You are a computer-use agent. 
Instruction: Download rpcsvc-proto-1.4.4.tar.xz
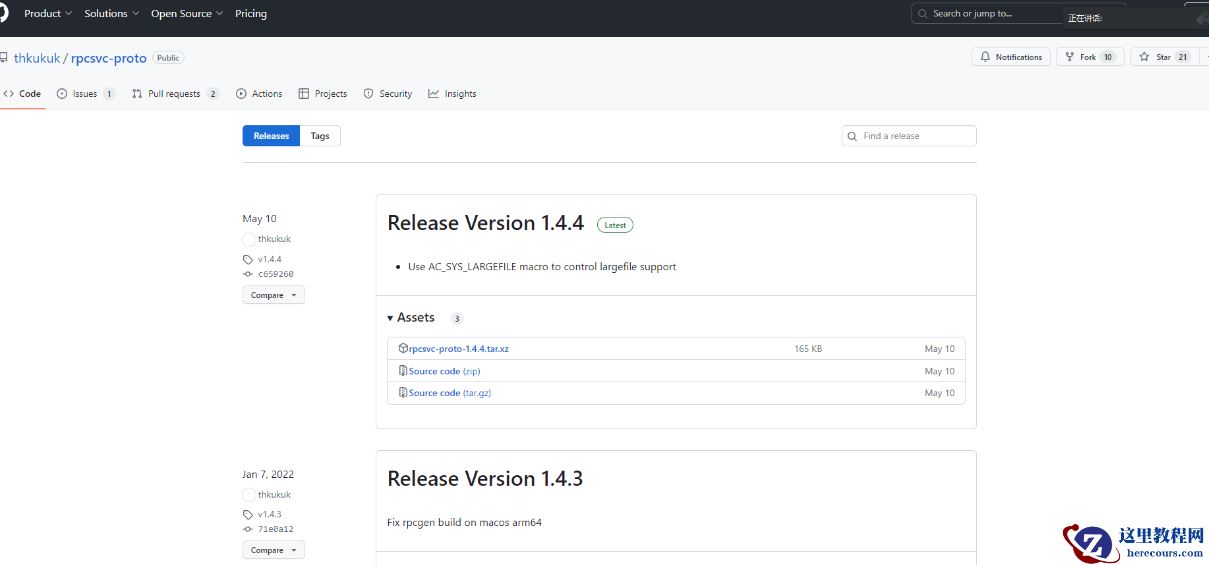(459, 349)
